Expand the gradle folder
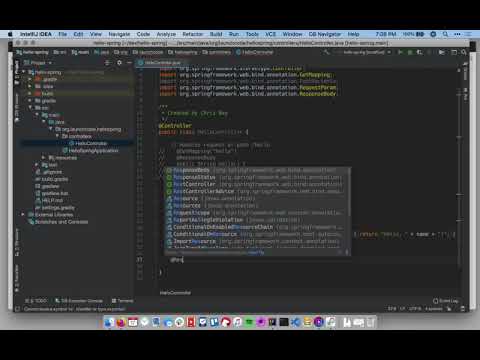This screenshot has width=480, height=360. pos(30,101)
